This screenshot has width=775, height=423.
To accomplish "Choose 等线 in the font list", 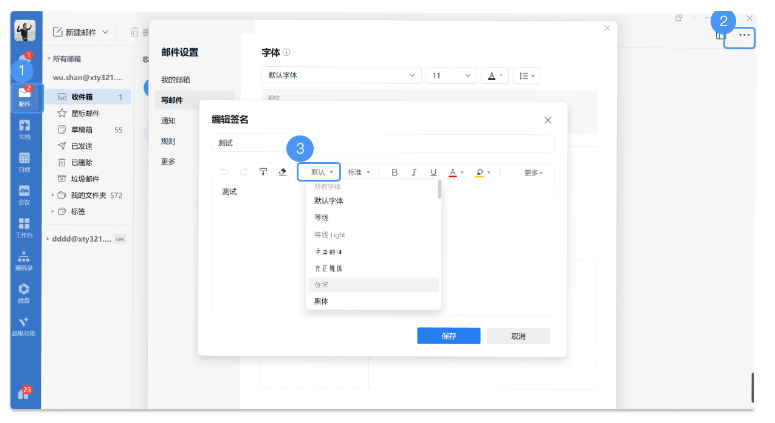I will tap(321, 217).
